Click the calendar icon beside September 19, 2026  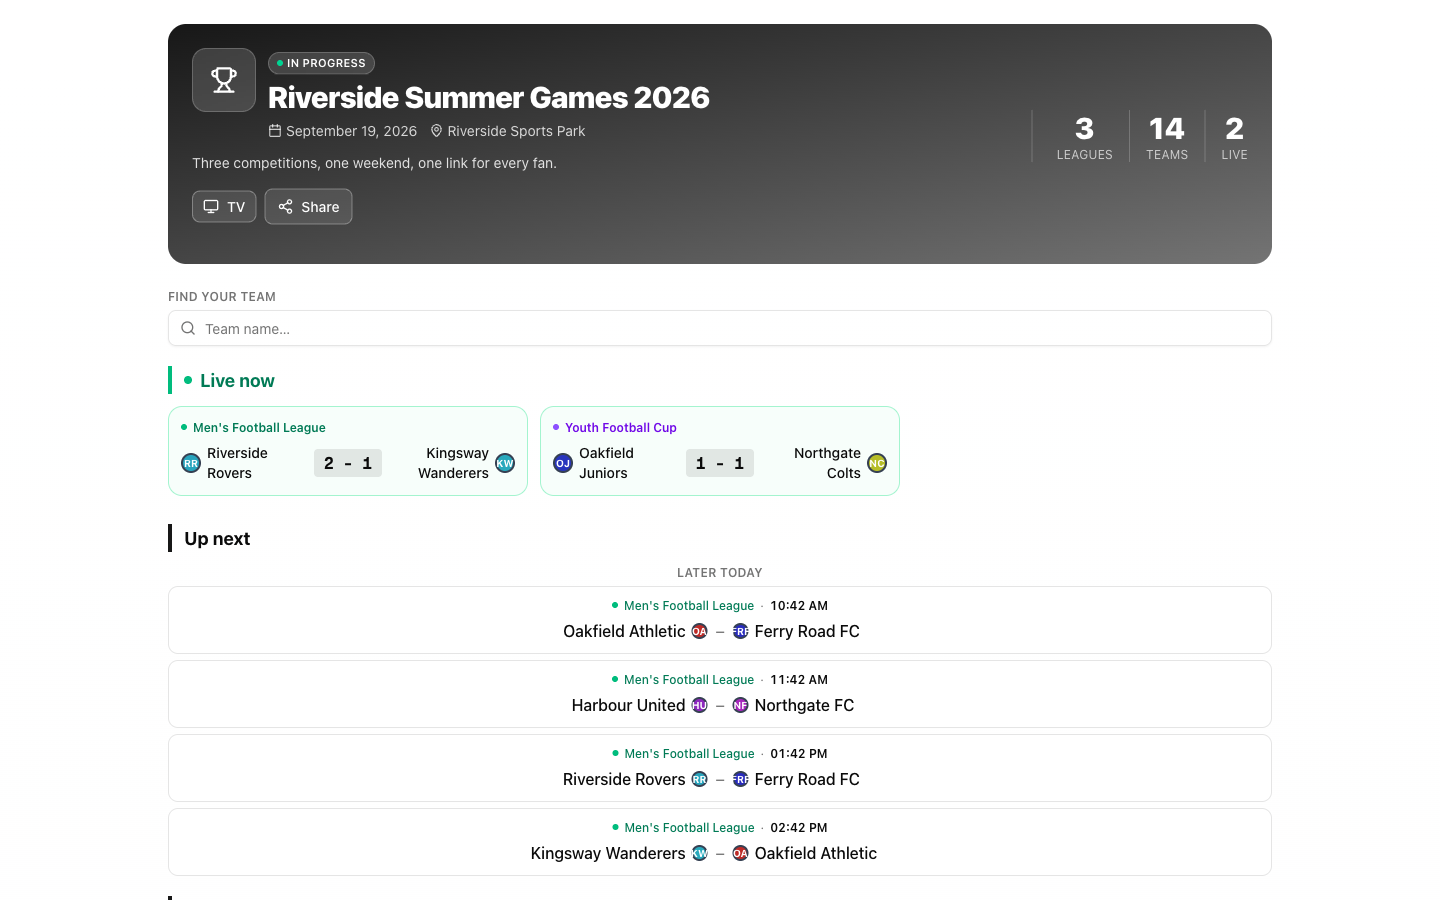275,131
